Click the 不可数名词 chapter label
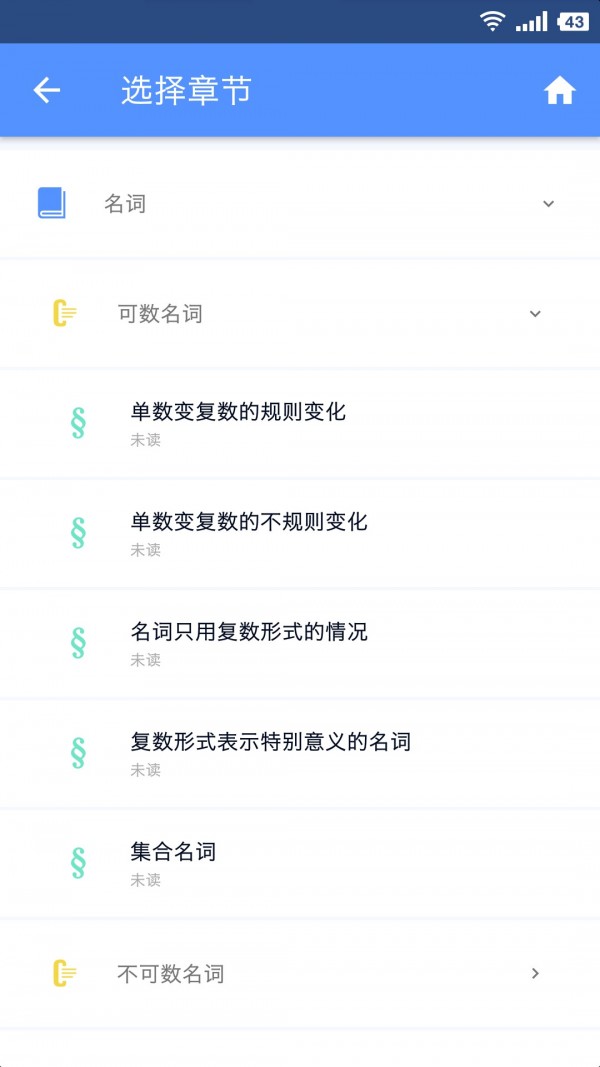 (171, 974)
